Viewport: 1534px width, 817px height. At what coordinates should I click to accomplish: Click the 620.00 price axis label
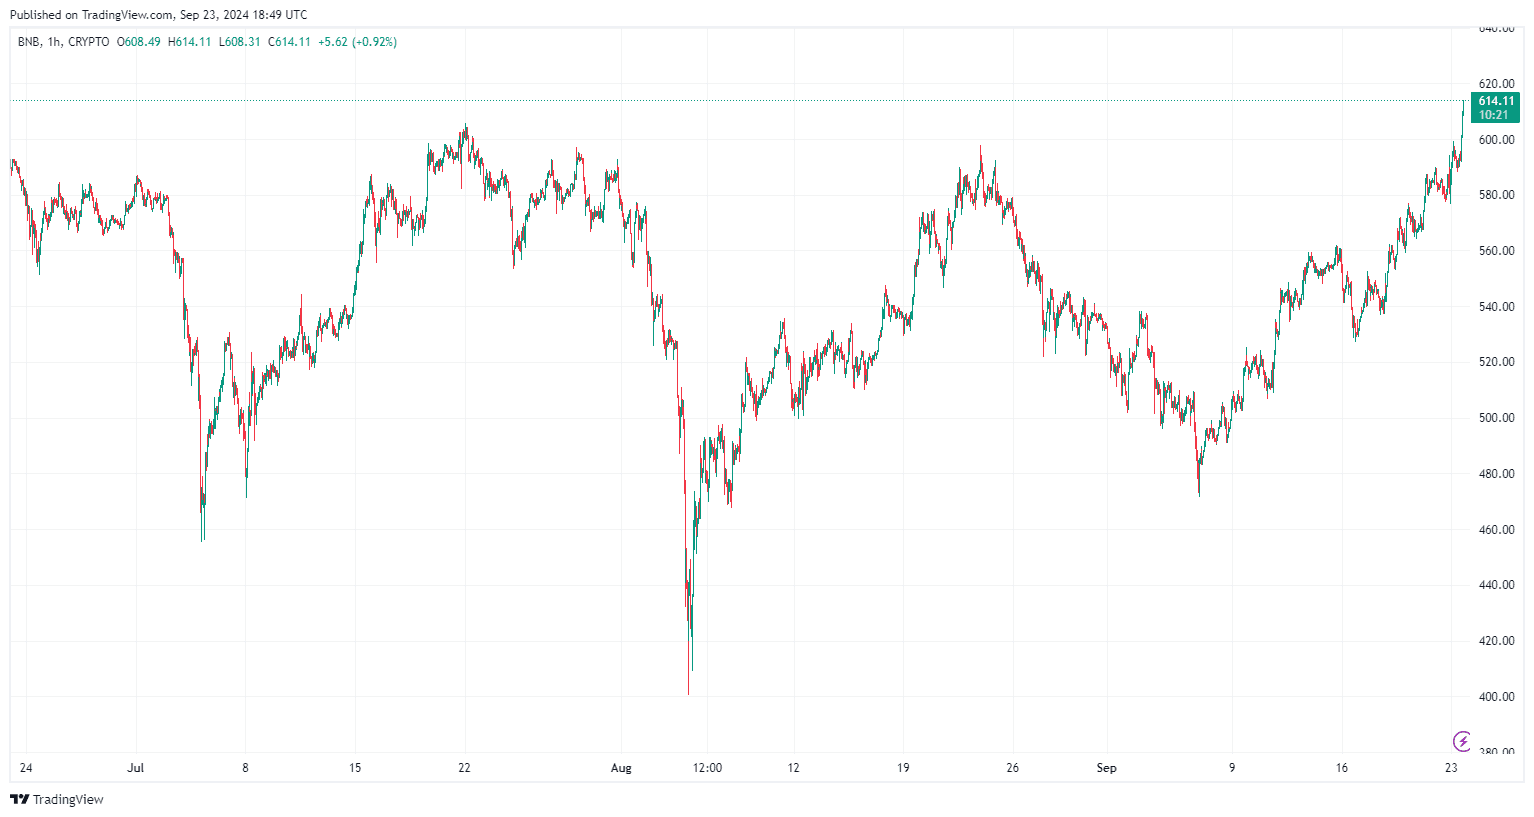click(1496, 84)
